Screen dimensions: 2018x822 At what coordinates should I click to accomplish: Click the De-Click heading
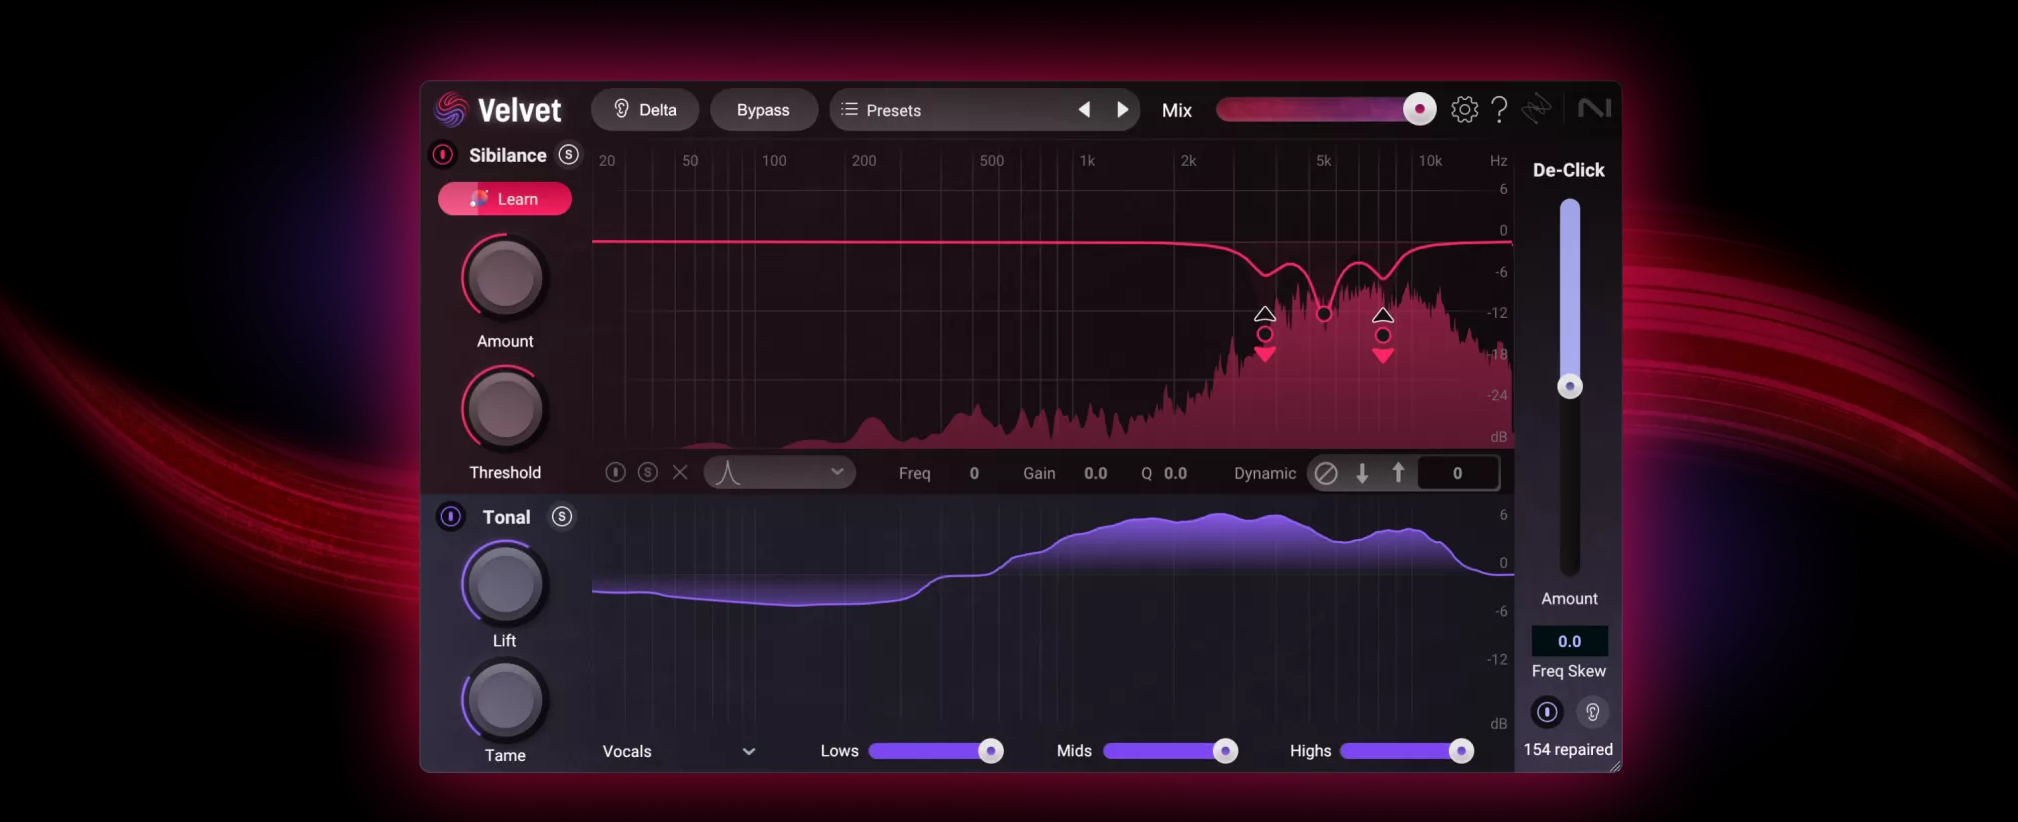1569,170
